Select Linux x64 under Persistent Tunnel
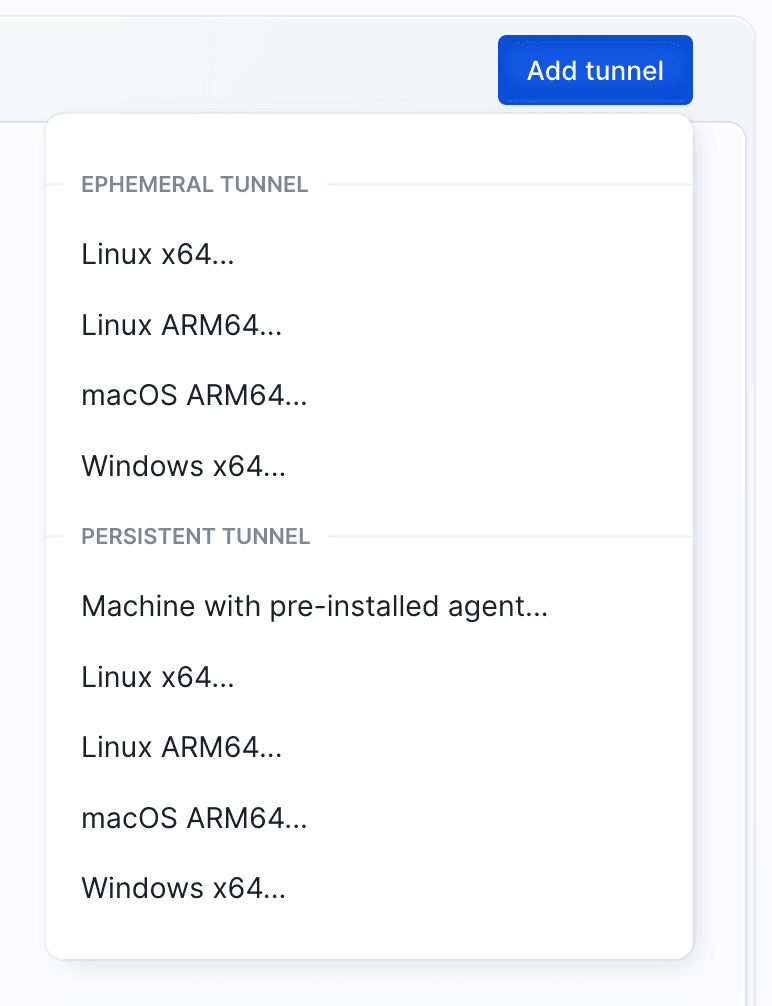The image size is (772, 1006). 158,677
